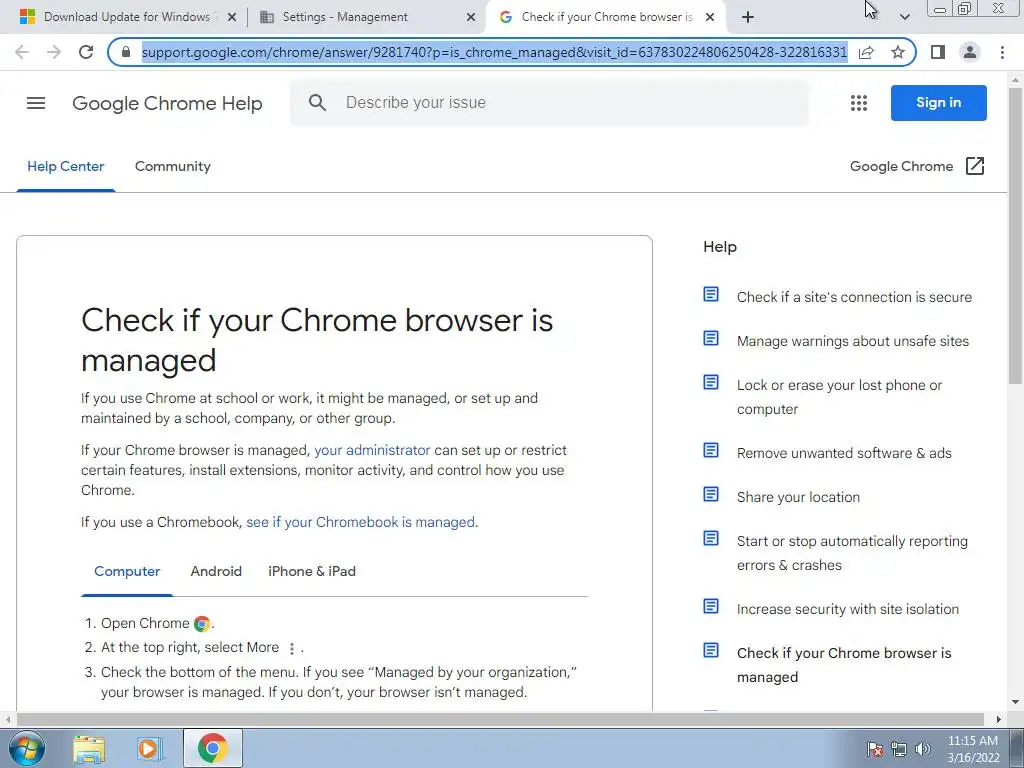
Task: Open the Google apps grid
Action: [859, 103]
